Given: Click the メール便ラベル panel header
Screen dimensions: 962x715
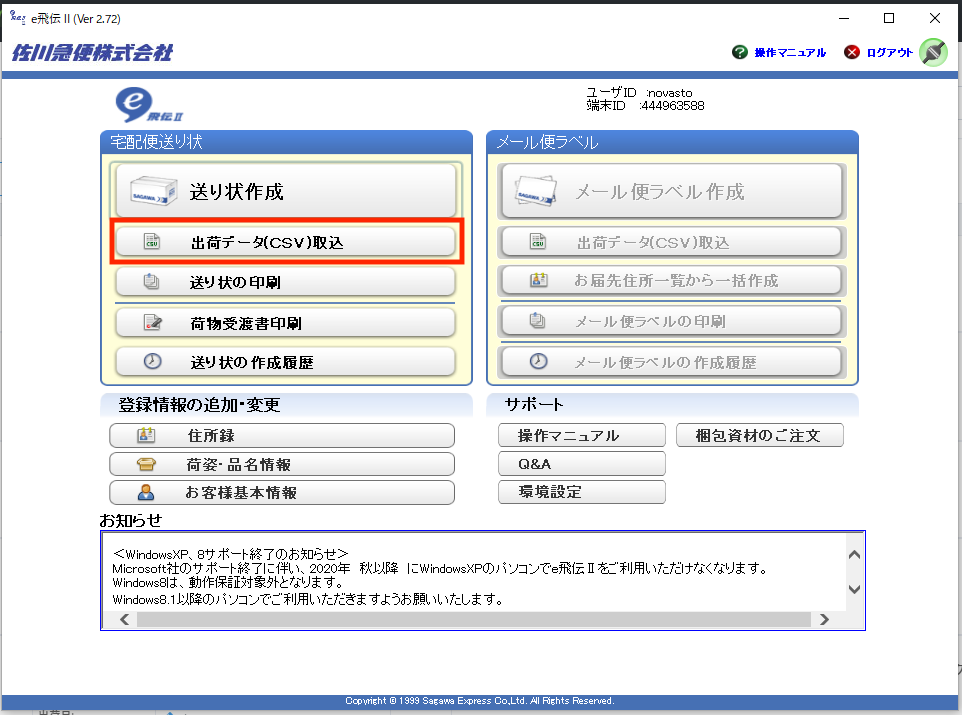Looking at the screenshot, I should pyautogui.click(x=672, y=142).
